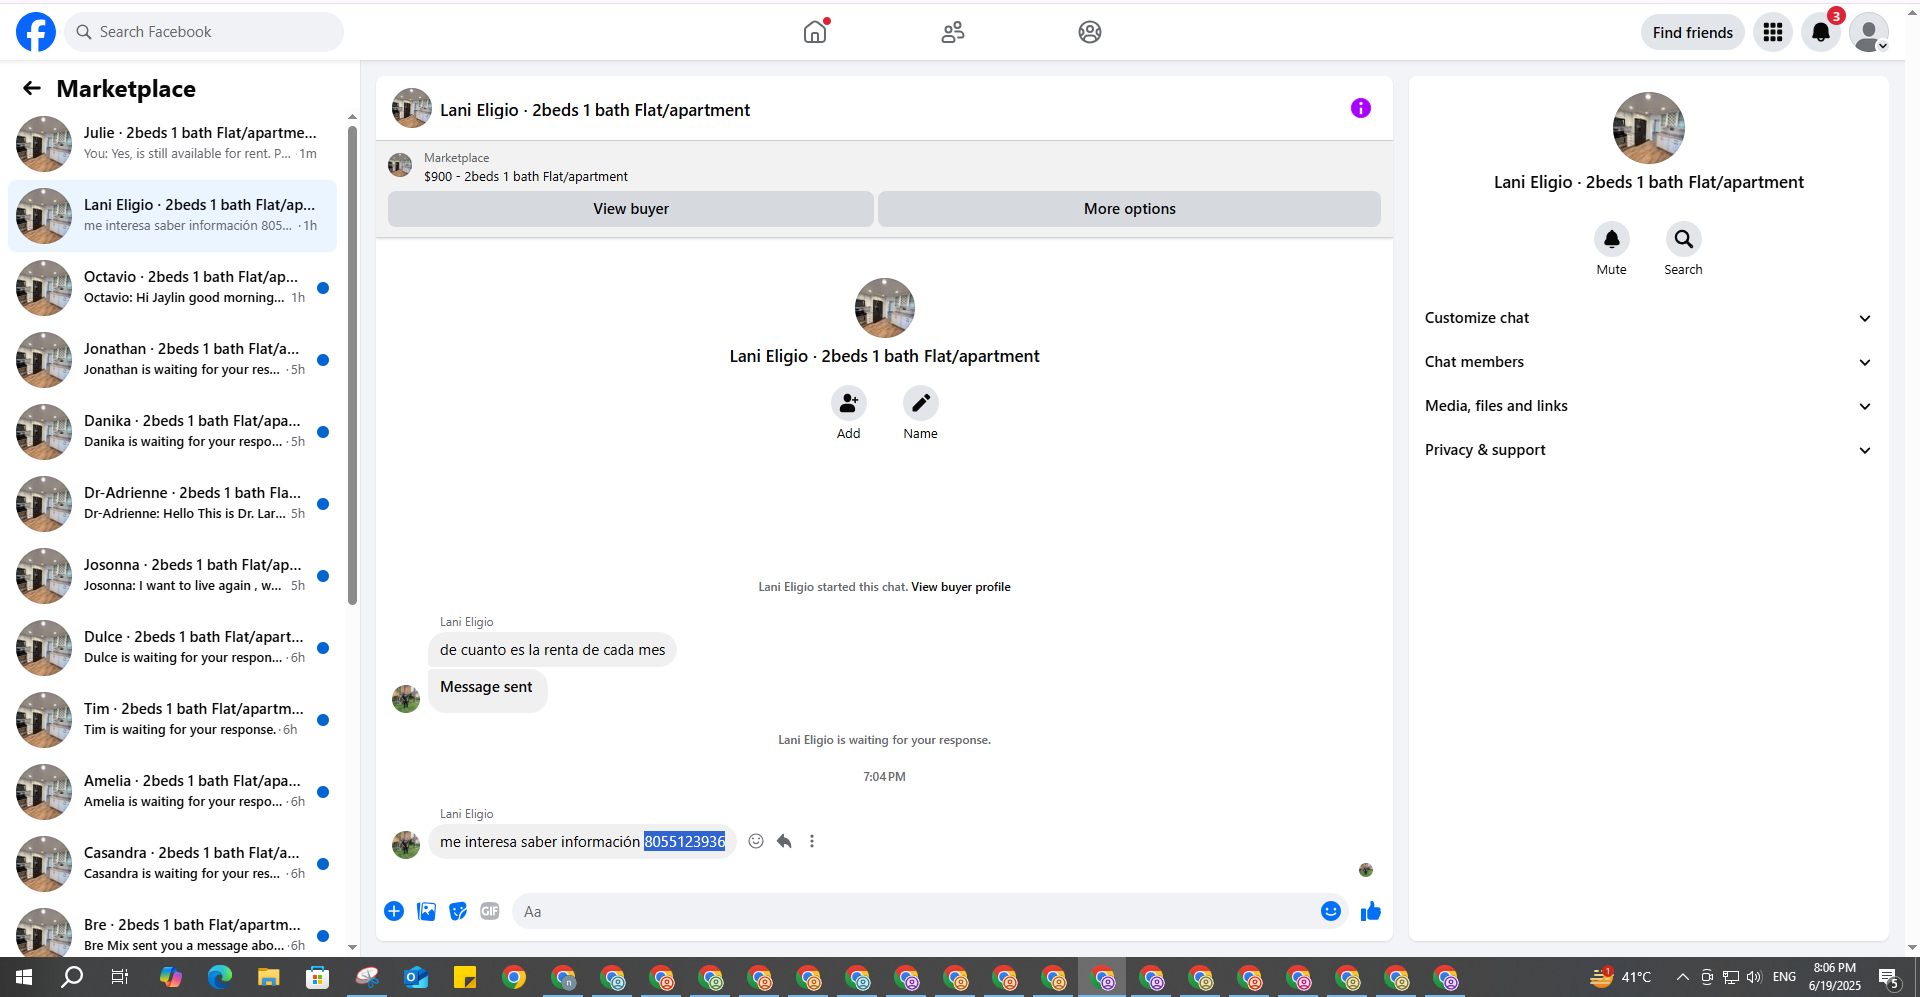Open Windows taskbar search
This screenshot has width=1920, height=997.
point(72,977)
